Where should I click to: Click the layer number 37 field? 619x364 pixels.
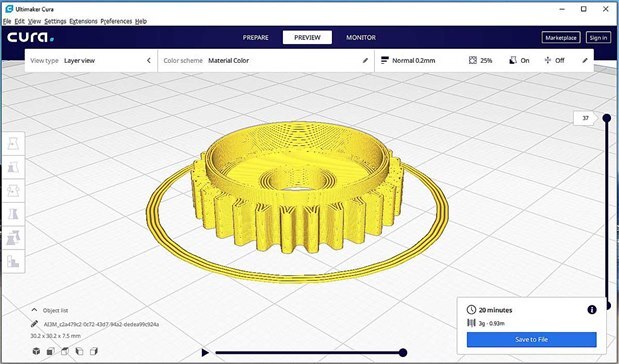point(585,118)
